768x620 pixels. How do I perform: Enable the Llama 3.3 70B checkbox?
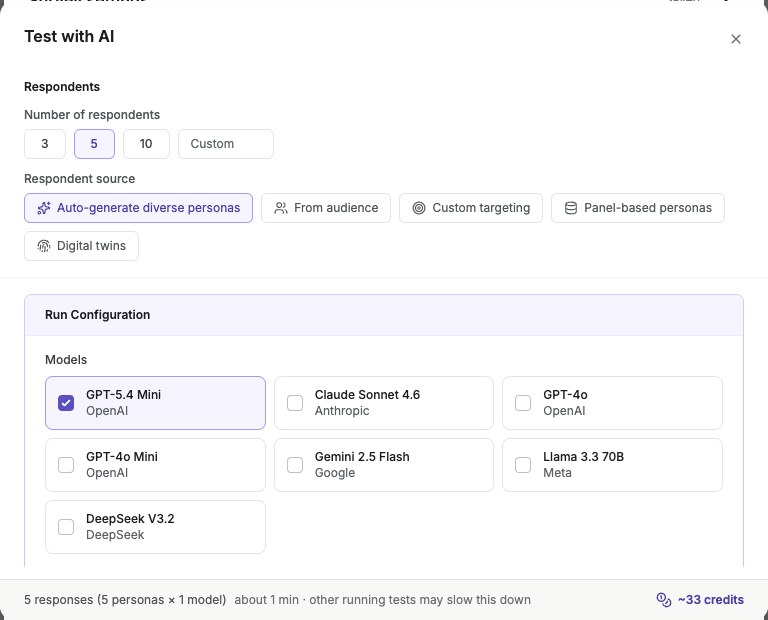point(523,465)
